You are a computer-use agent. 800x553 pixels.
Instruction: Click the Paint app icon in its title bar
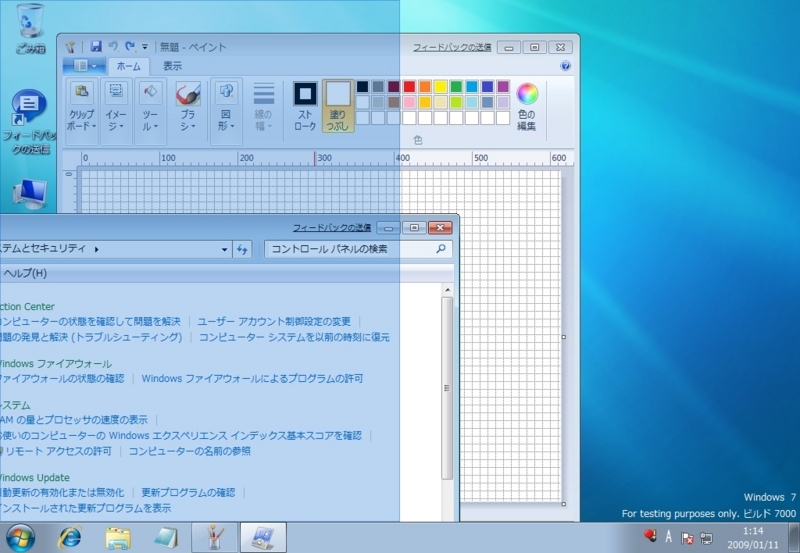pyautogui.click(x=70, y=47)
